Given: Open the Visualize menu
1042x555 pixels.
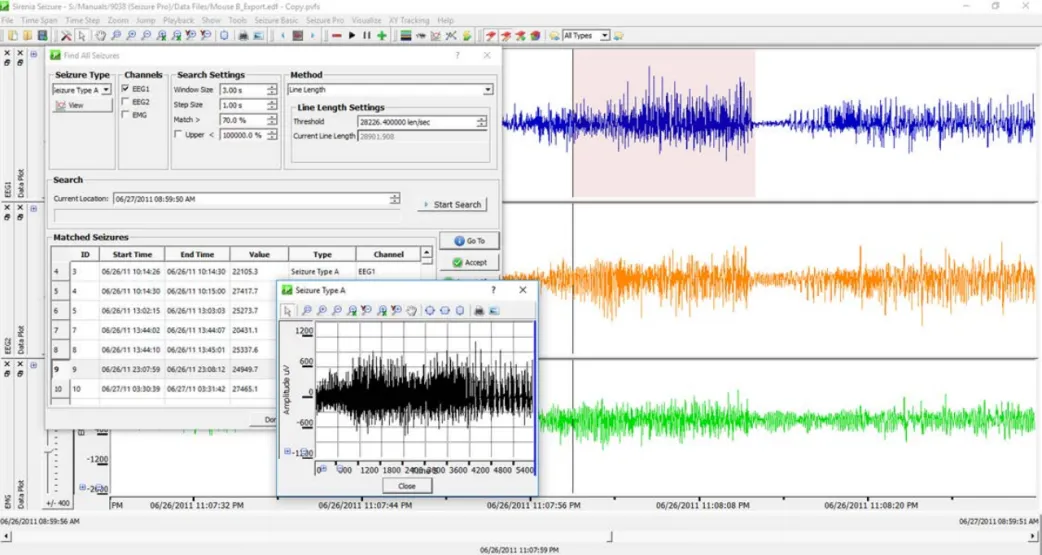Looking at the screenshot, I should tap(366, 21).
